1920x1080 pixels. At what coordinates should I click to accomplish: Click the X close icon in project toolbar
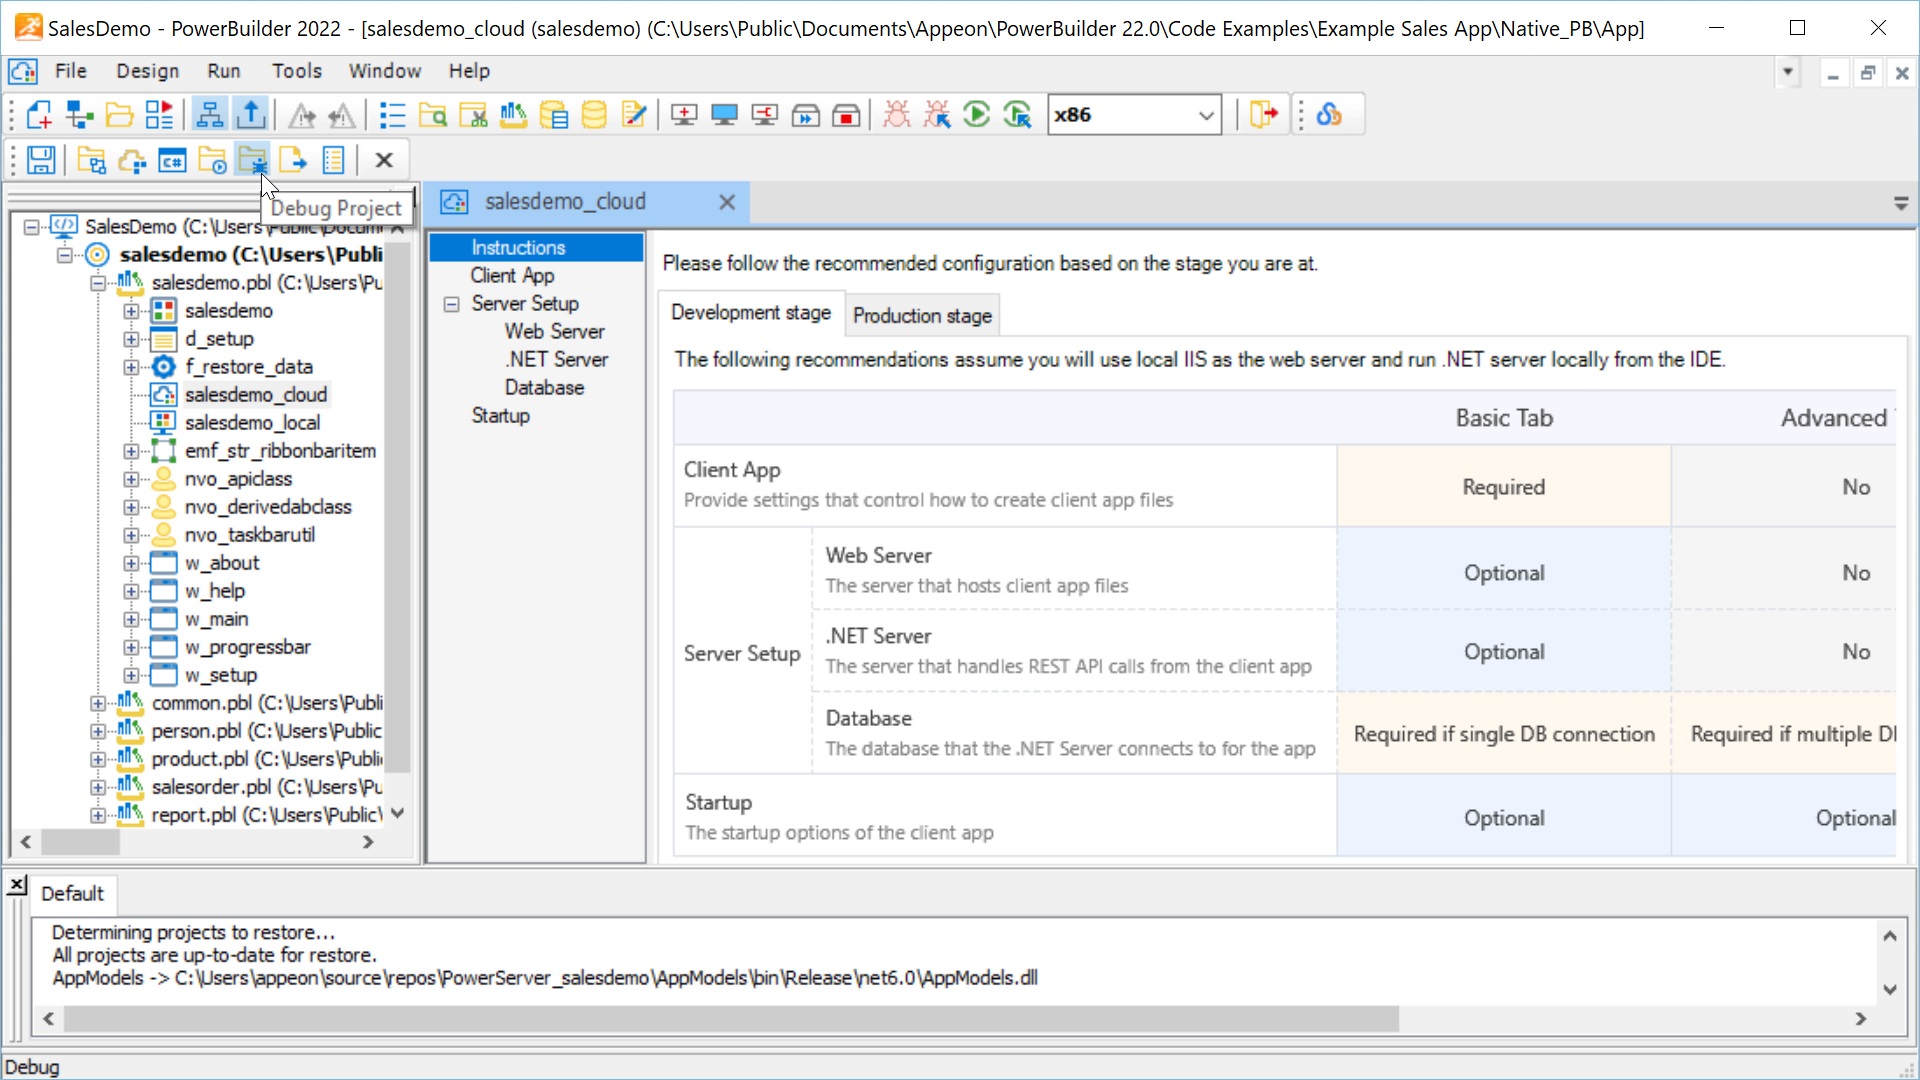click(384, 160)
